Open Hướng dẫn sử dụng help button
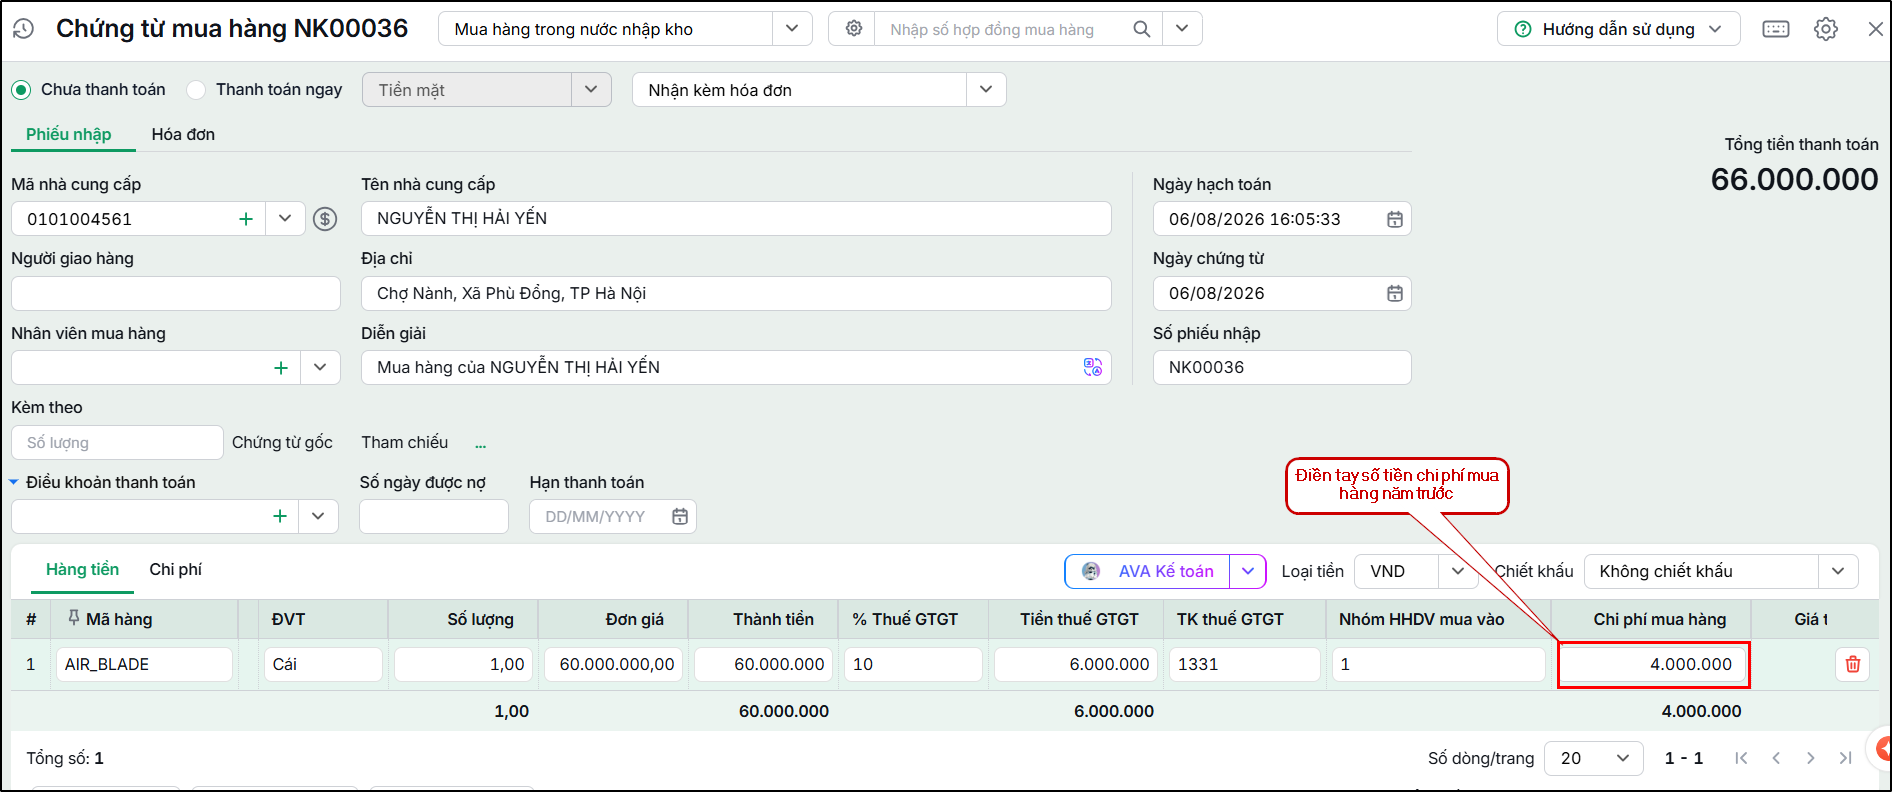 pos(1618,29)
